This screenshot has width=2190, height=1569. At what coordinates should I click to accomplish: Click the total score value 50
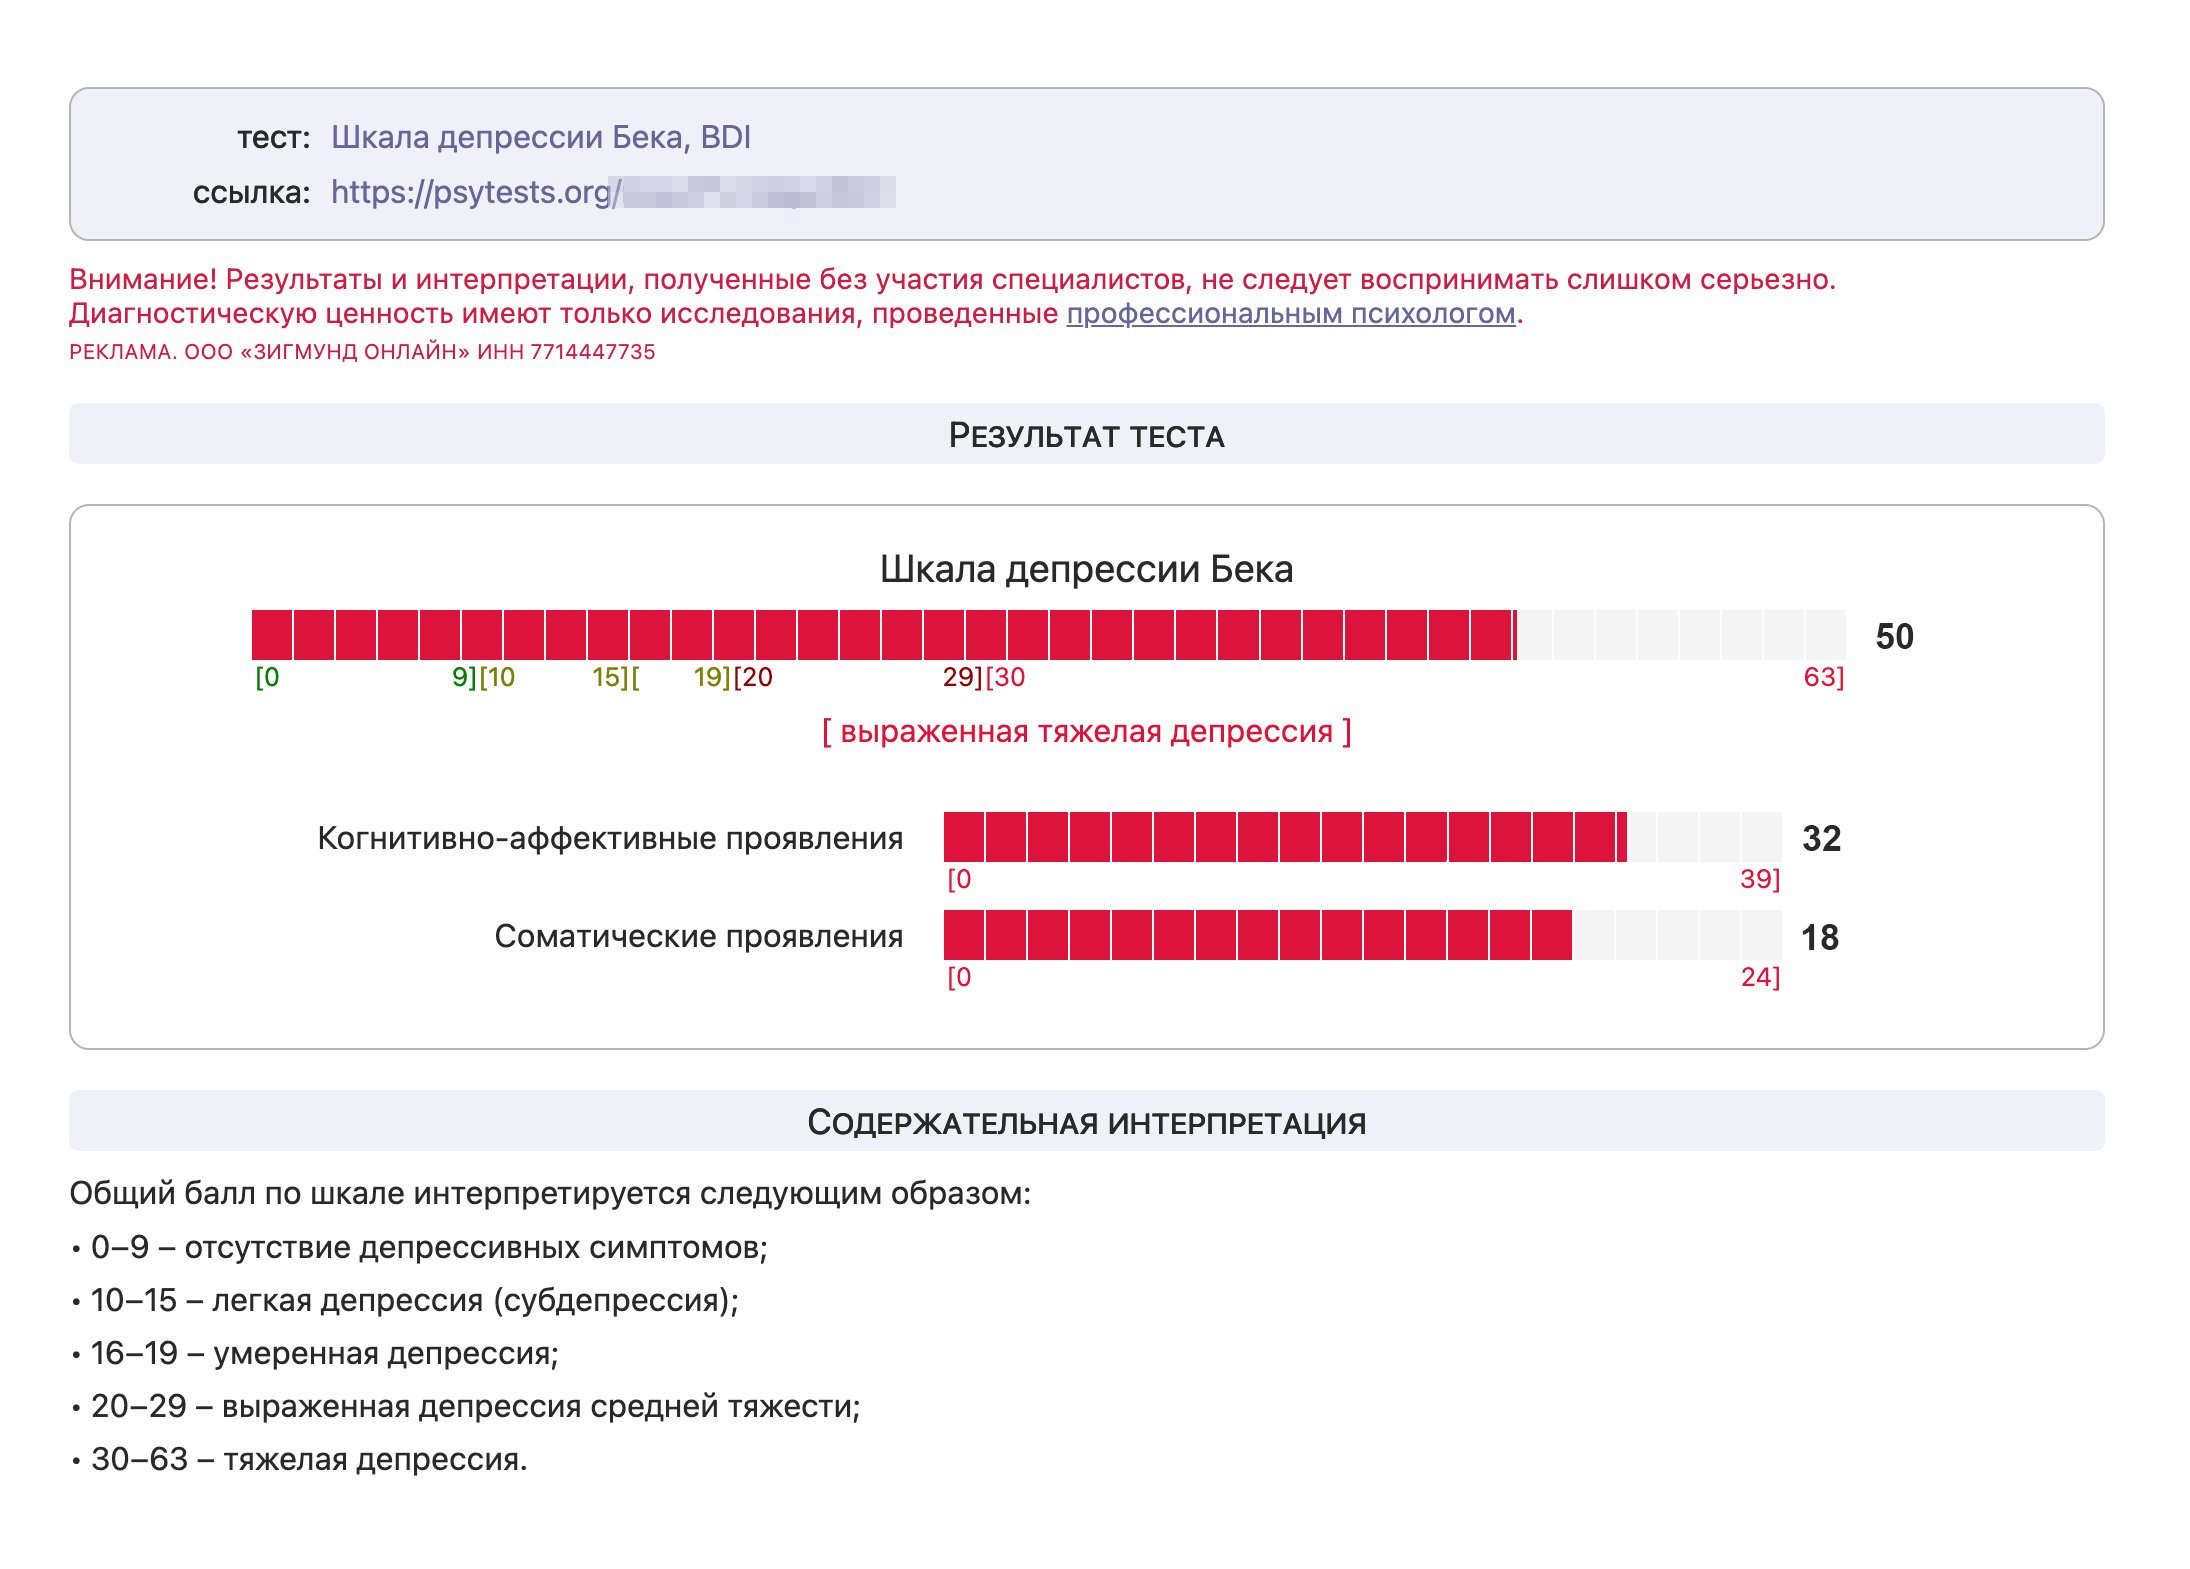coord(1894,637)
